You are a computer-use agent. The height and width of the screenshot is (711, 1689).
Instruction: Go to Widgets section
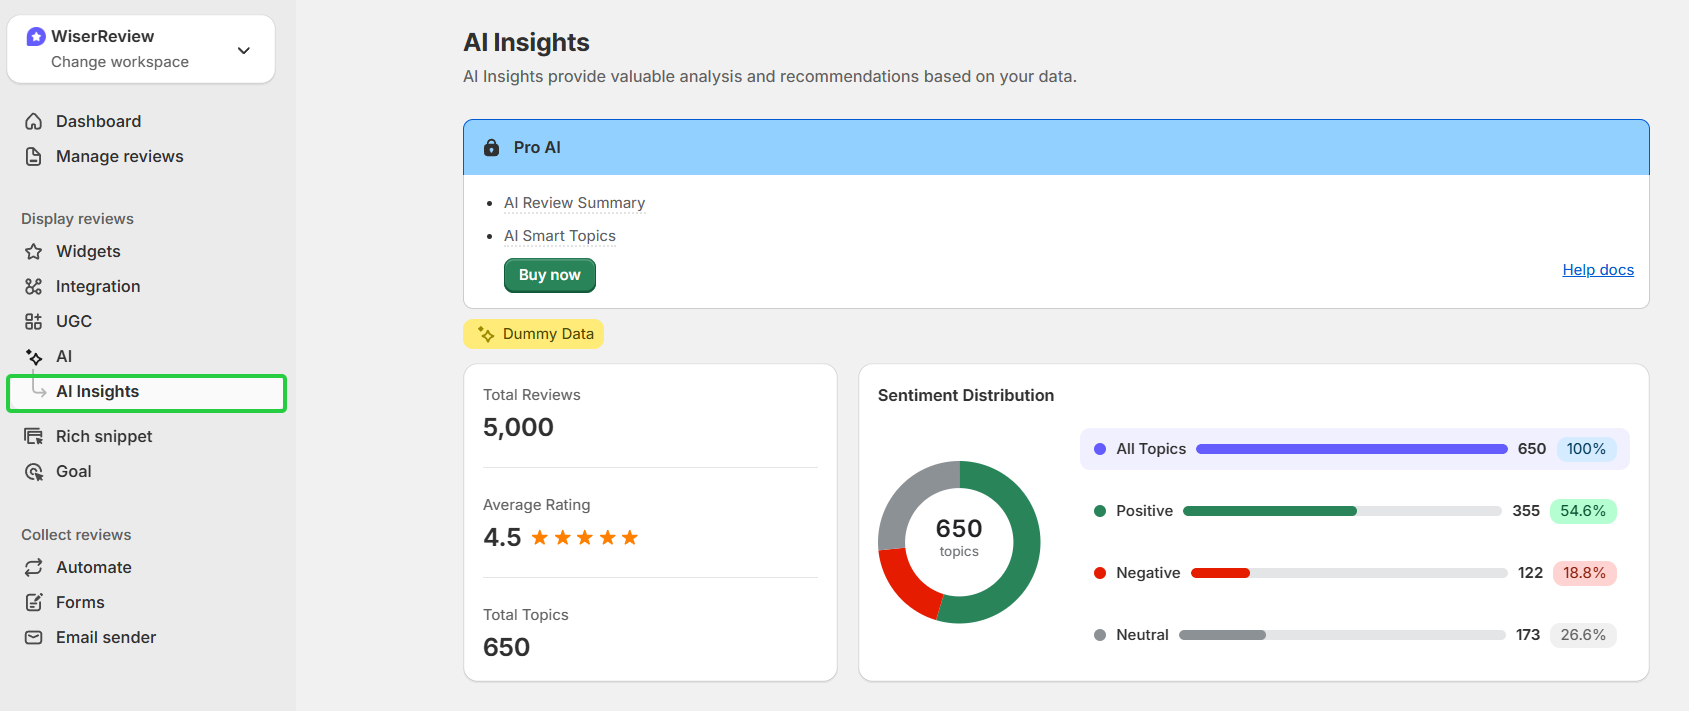coord(88,251)
